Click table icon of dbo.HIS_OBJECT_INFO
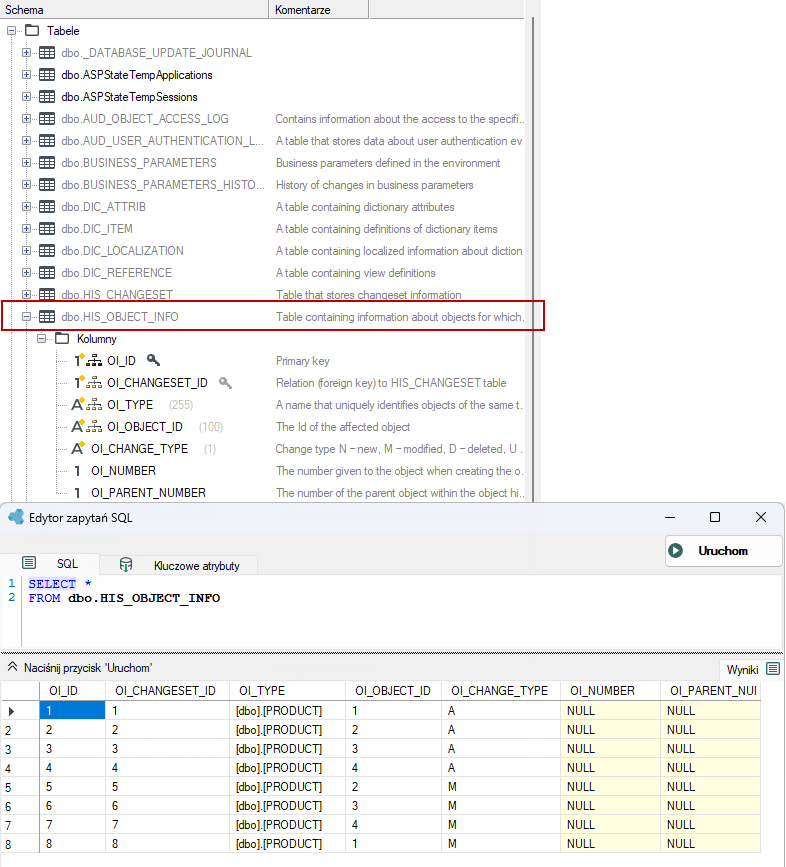 (47, 317)
